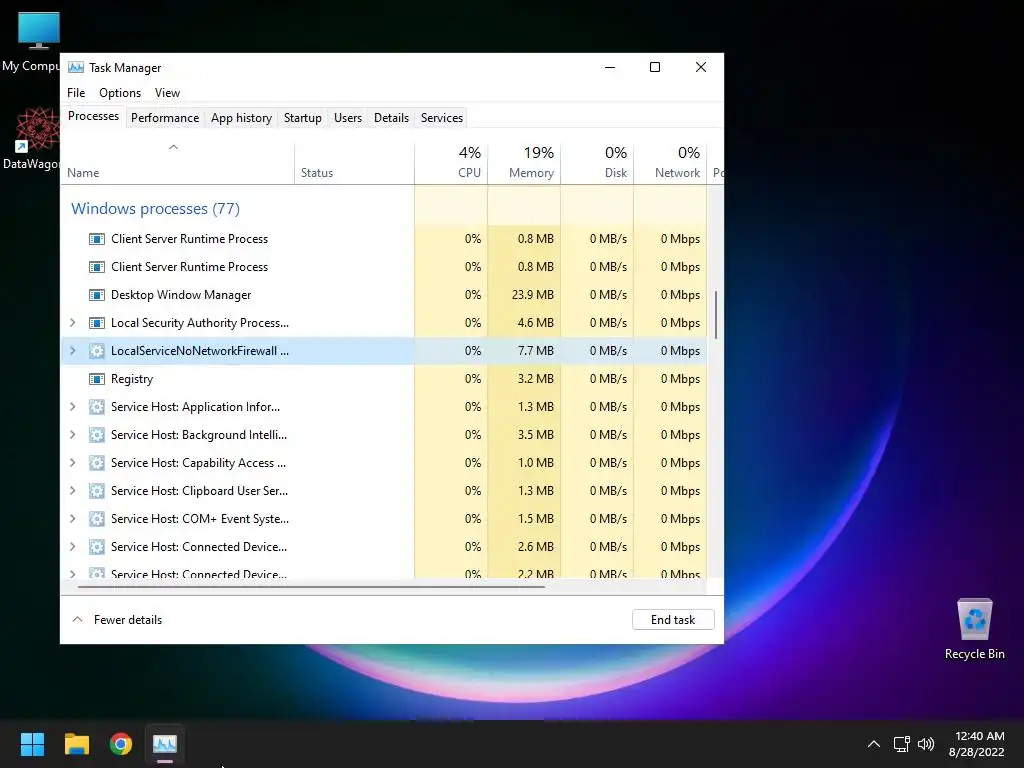Expand Service Host: Clipboard User Ser... row
Image resolution: width=1024 pixels, height=768 pixels.
tap(72, 491)
